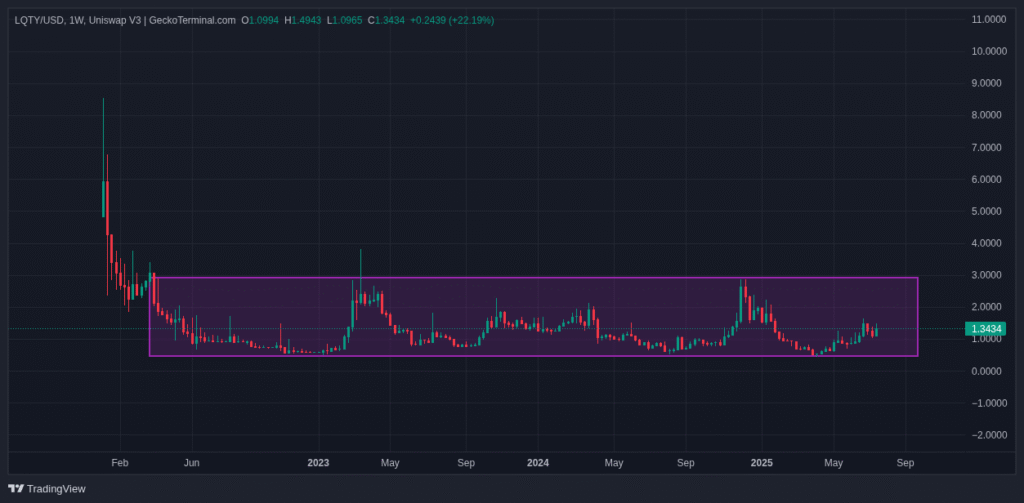Click the TradingView logo icon

[16, 489]
